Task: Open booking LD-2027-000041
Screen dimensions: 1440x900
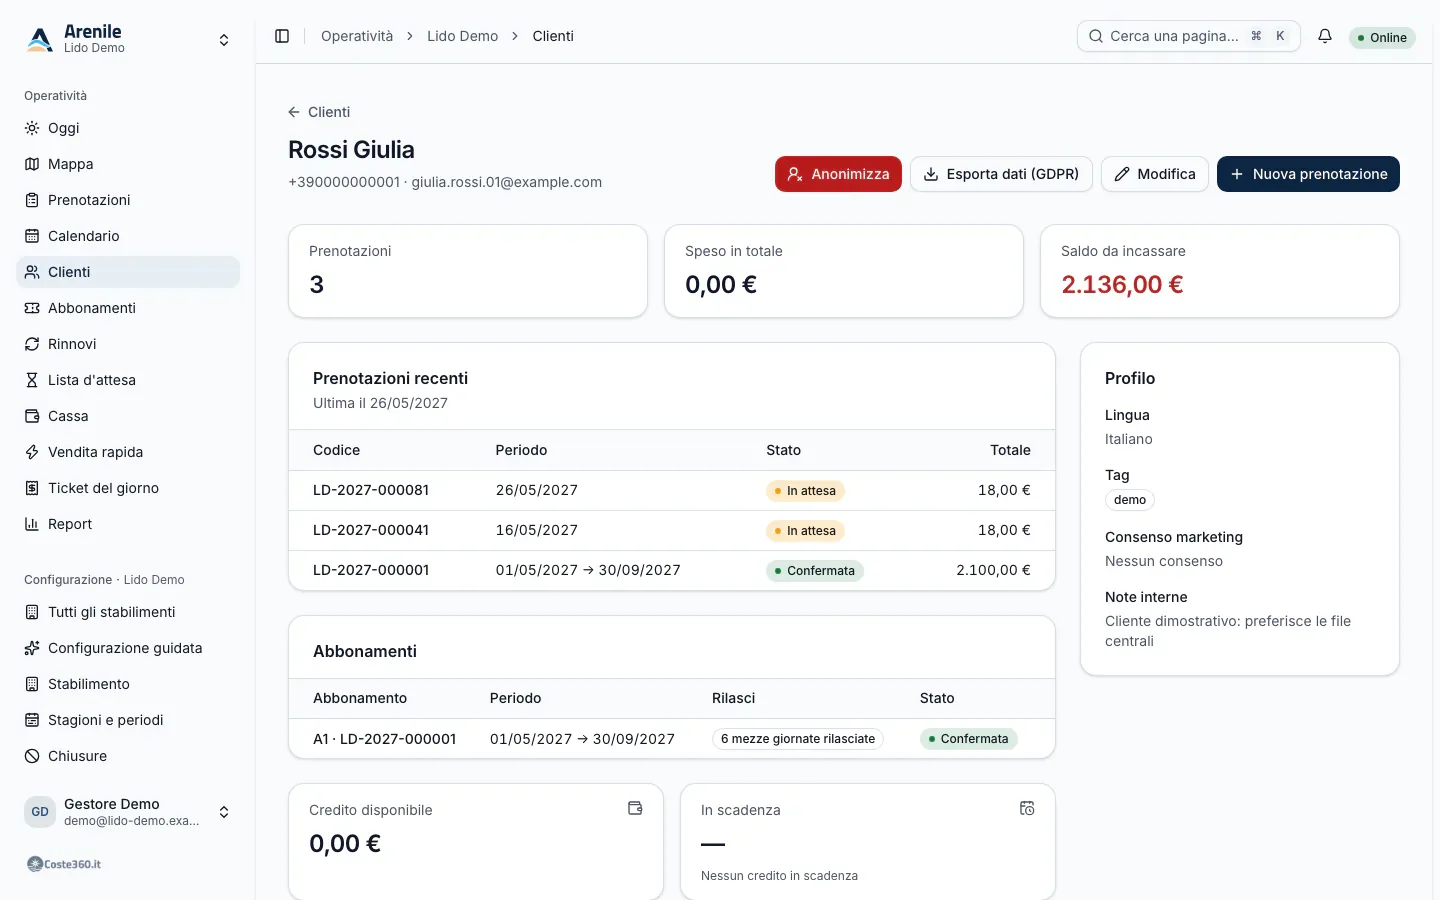Action: [371, 530]
